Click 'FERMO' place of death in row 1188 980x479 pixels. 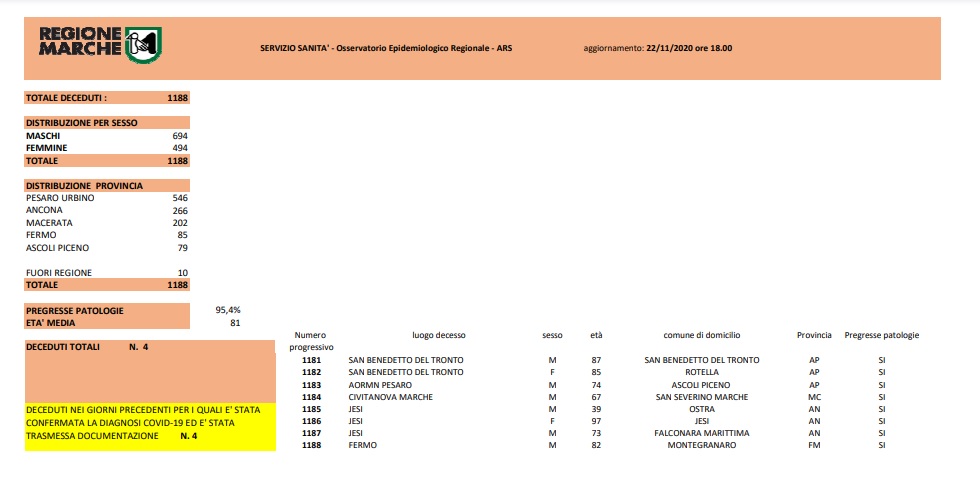(x=363, y=445)
